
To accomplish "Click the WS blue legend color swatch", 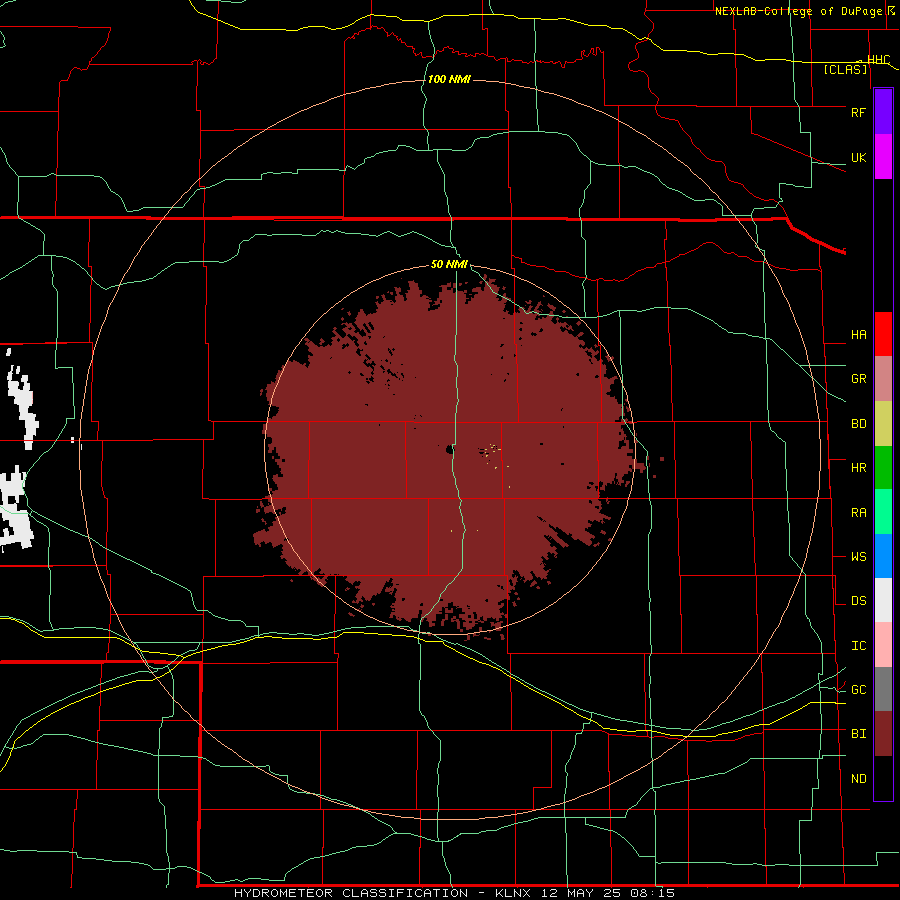I will [883, 556].
